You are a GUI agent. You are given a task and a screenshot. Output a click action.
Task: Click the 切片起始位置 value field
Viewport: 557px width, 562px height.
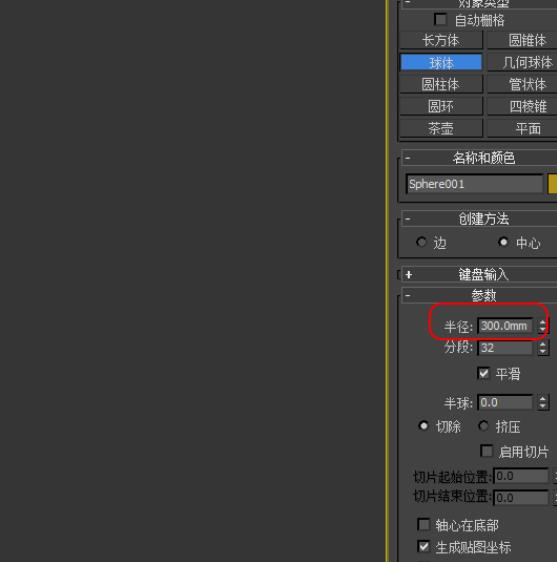521,476
